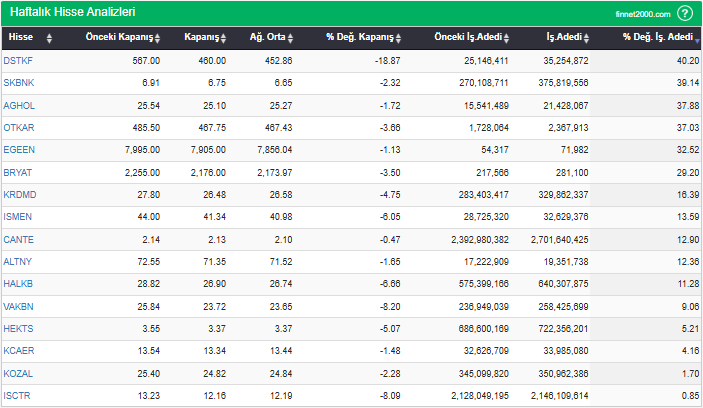The image size is (703, 408).
Task: Sort by % Değ. İş. Adedi arrows
Action: [697, 38]
